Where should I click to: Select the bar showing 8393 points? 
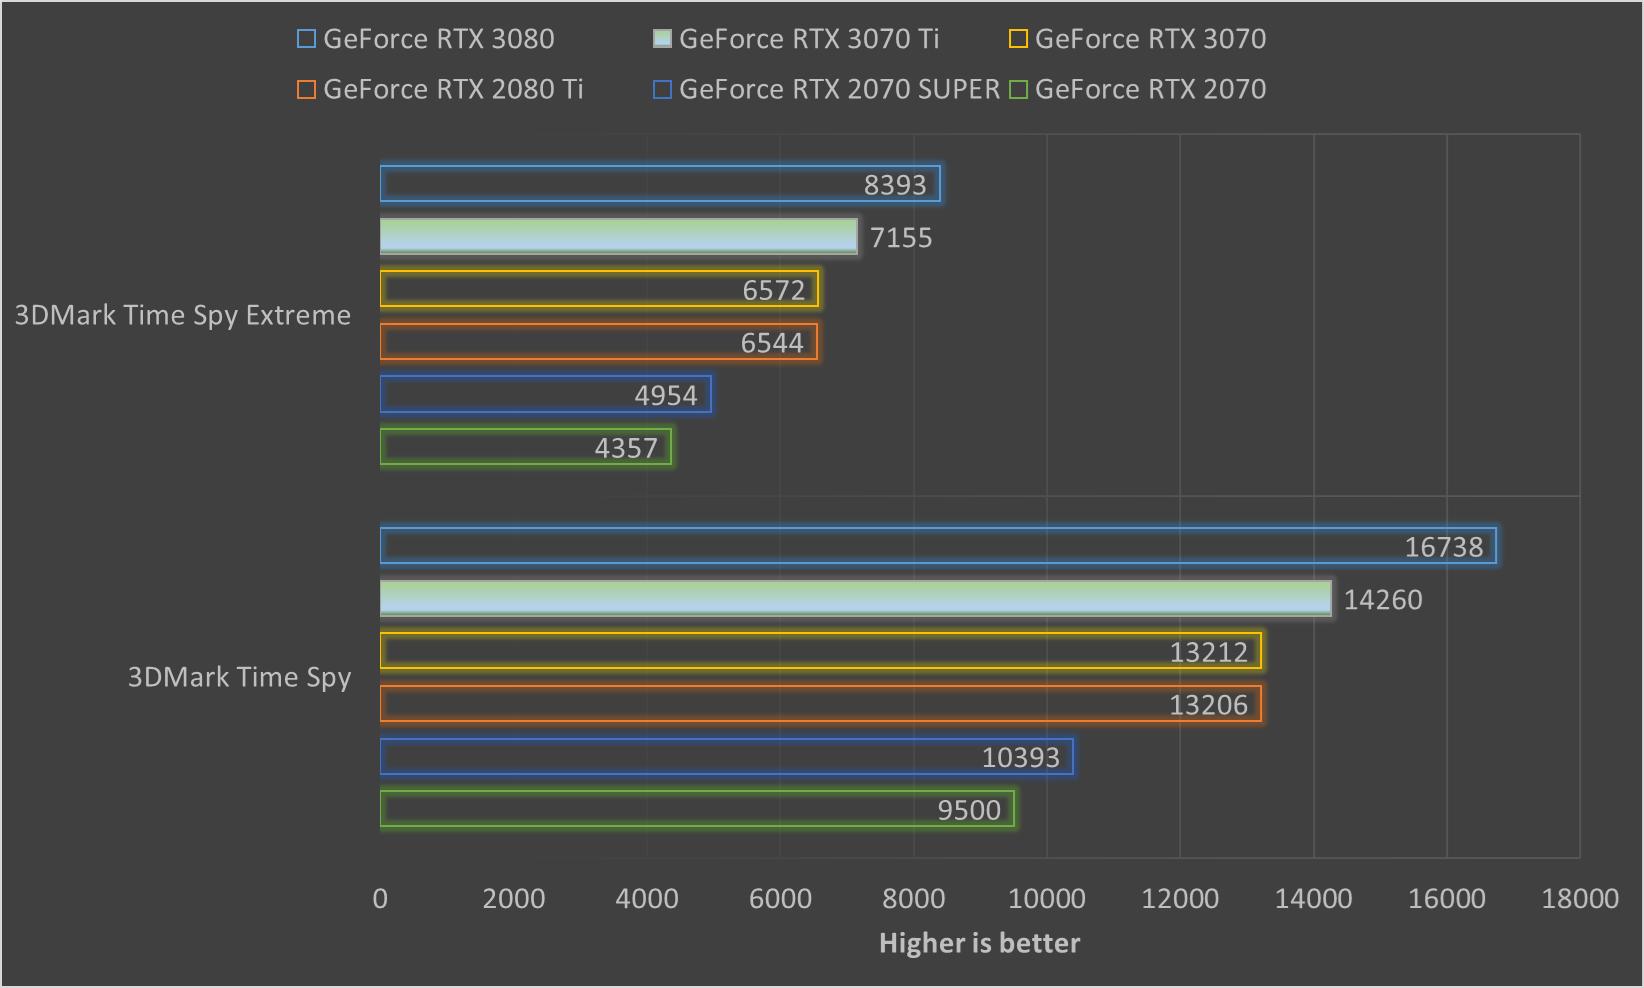(660, 183)
